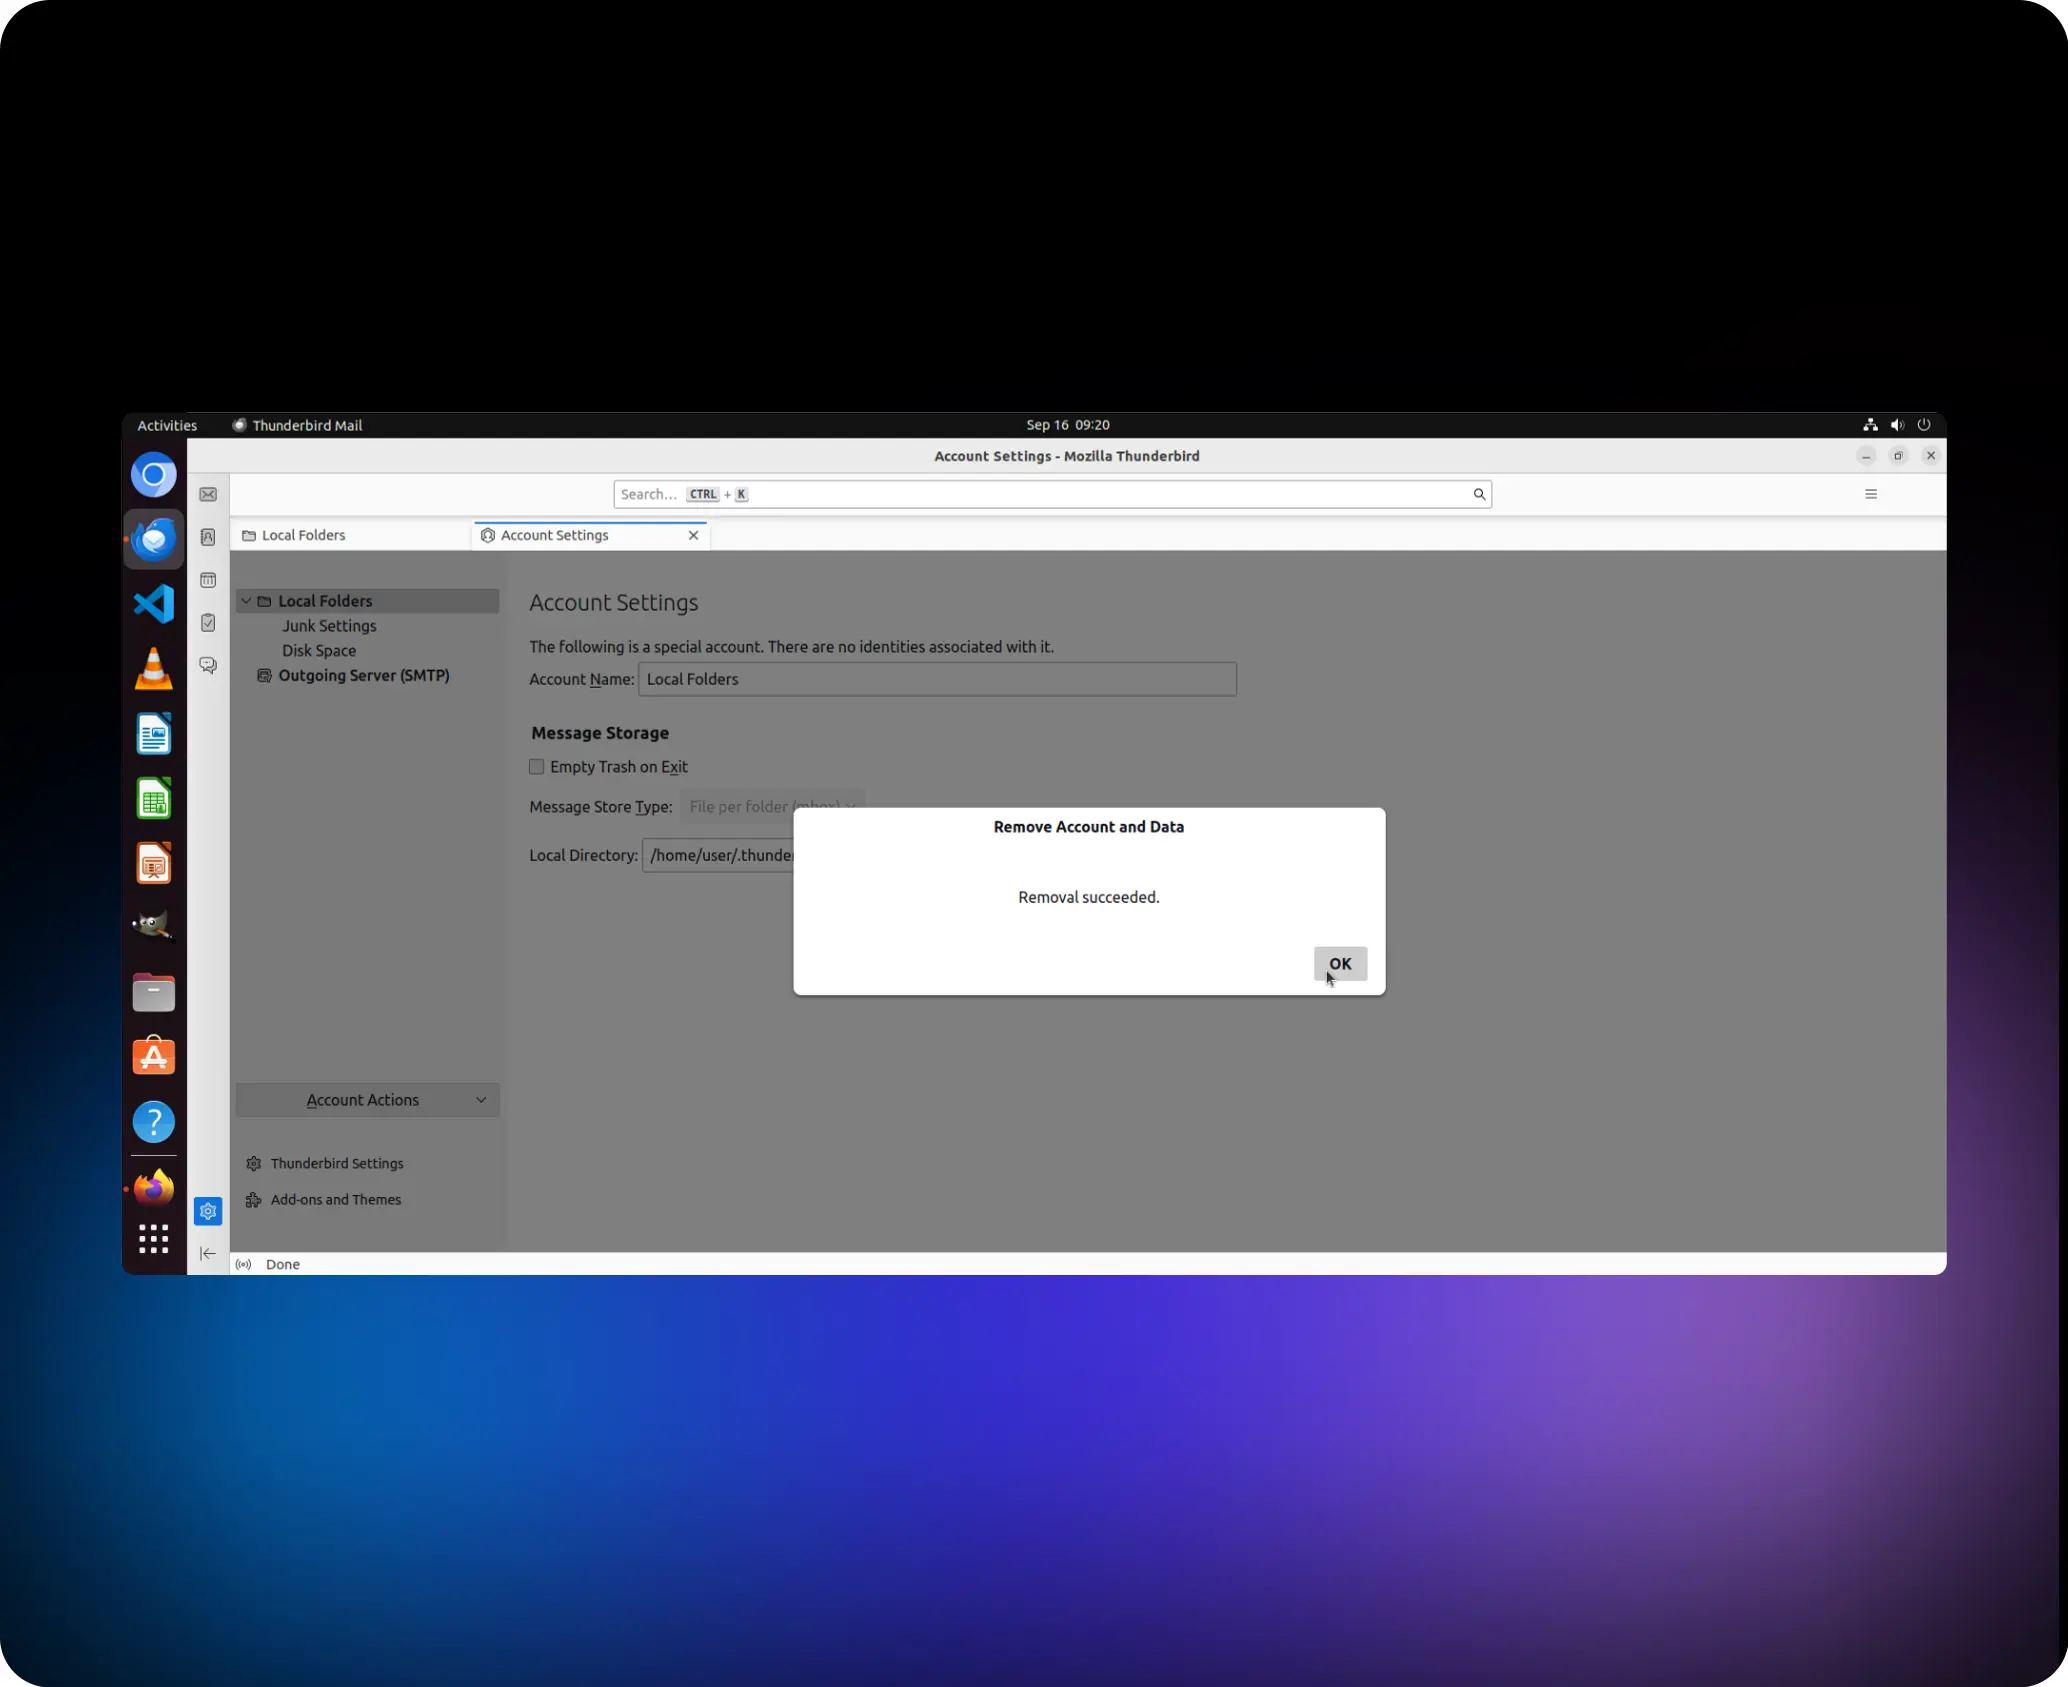Open the Address Book icon

(x=208, y=537)
